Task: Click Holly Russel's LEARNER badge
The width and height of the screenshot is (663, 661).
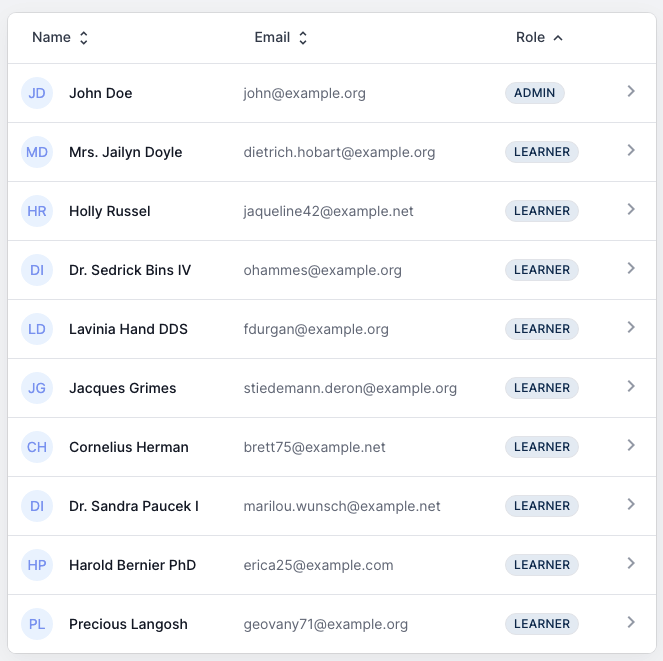Action: pos(541,211)
